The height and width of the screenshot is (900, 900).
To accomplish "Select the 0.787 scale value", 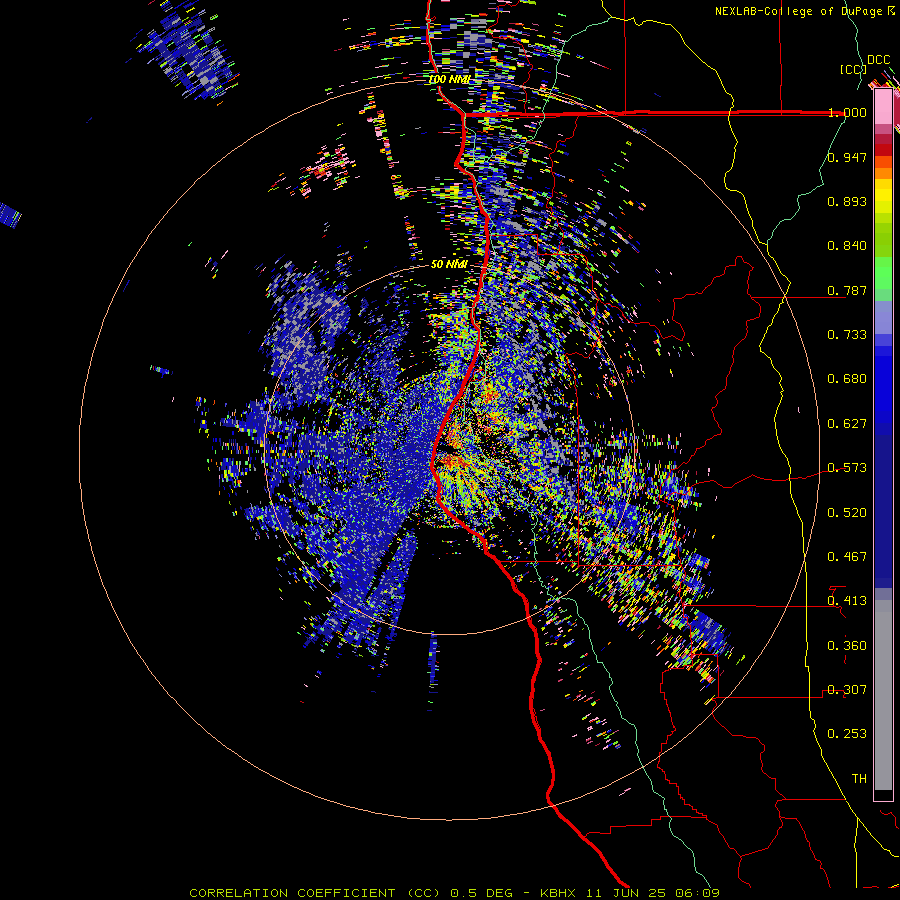I will [x=847, y=290].
